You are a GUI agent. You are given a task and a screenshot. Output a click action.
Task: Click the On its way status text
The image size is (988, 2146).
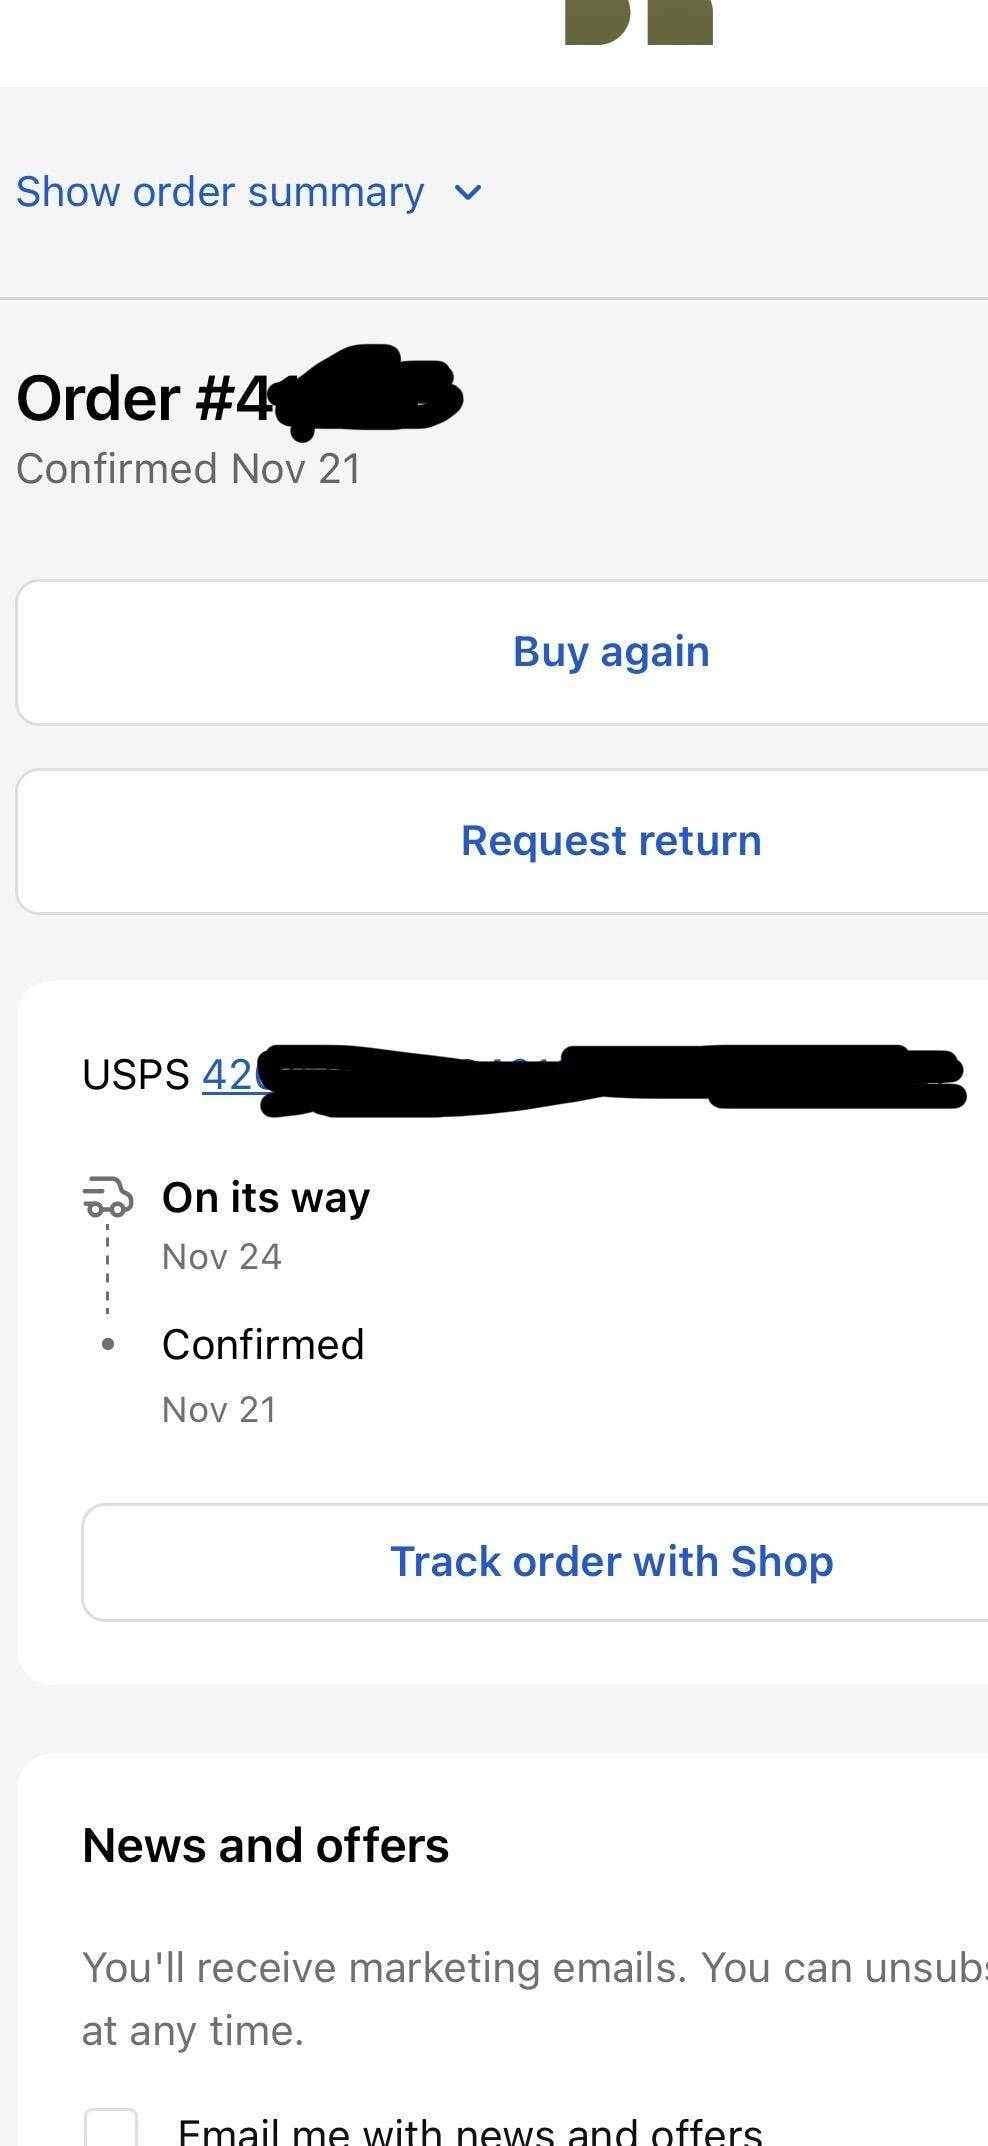(266, 1197)
